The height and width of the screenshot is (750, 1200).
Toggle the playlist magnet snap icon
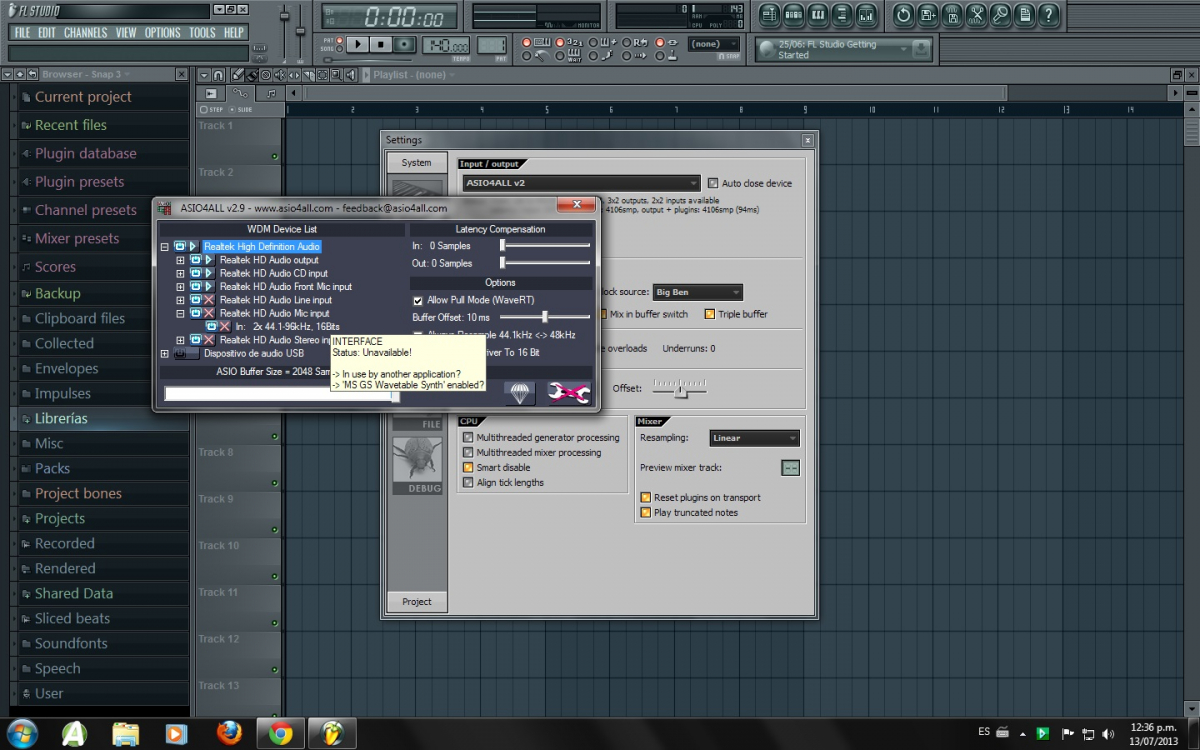tap(218, 75)
